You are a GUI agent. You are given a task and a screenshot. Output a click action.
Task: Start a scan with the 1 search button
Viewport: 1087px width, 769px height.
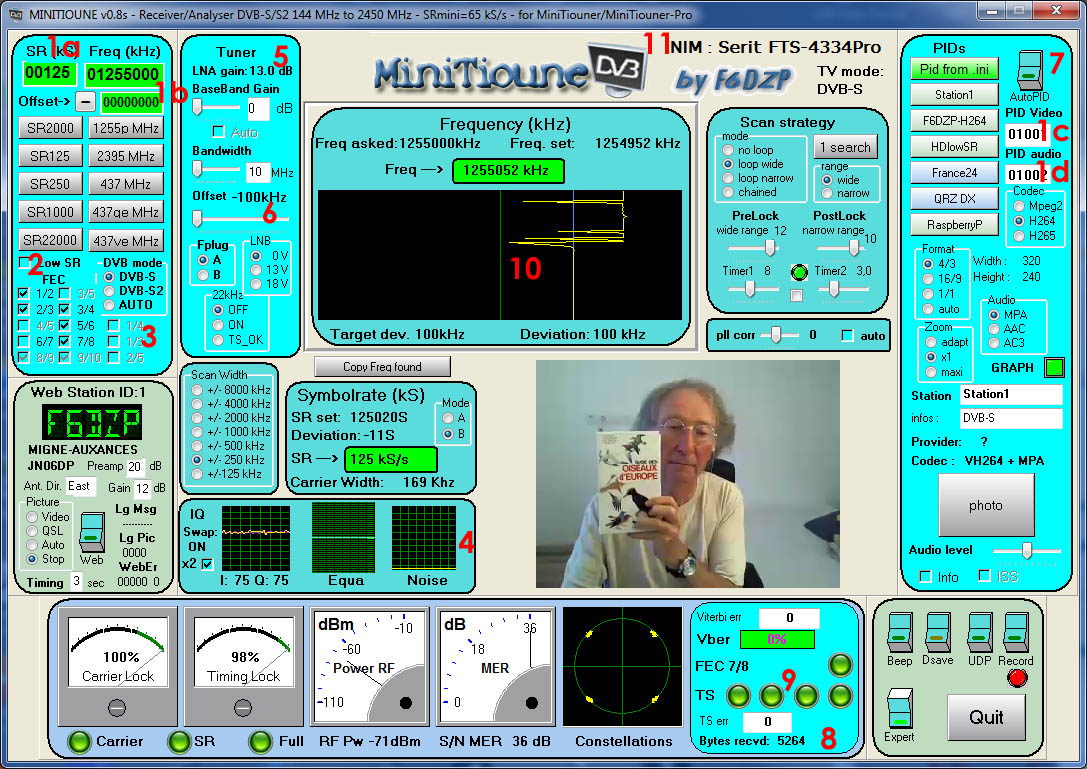(846, 146)
